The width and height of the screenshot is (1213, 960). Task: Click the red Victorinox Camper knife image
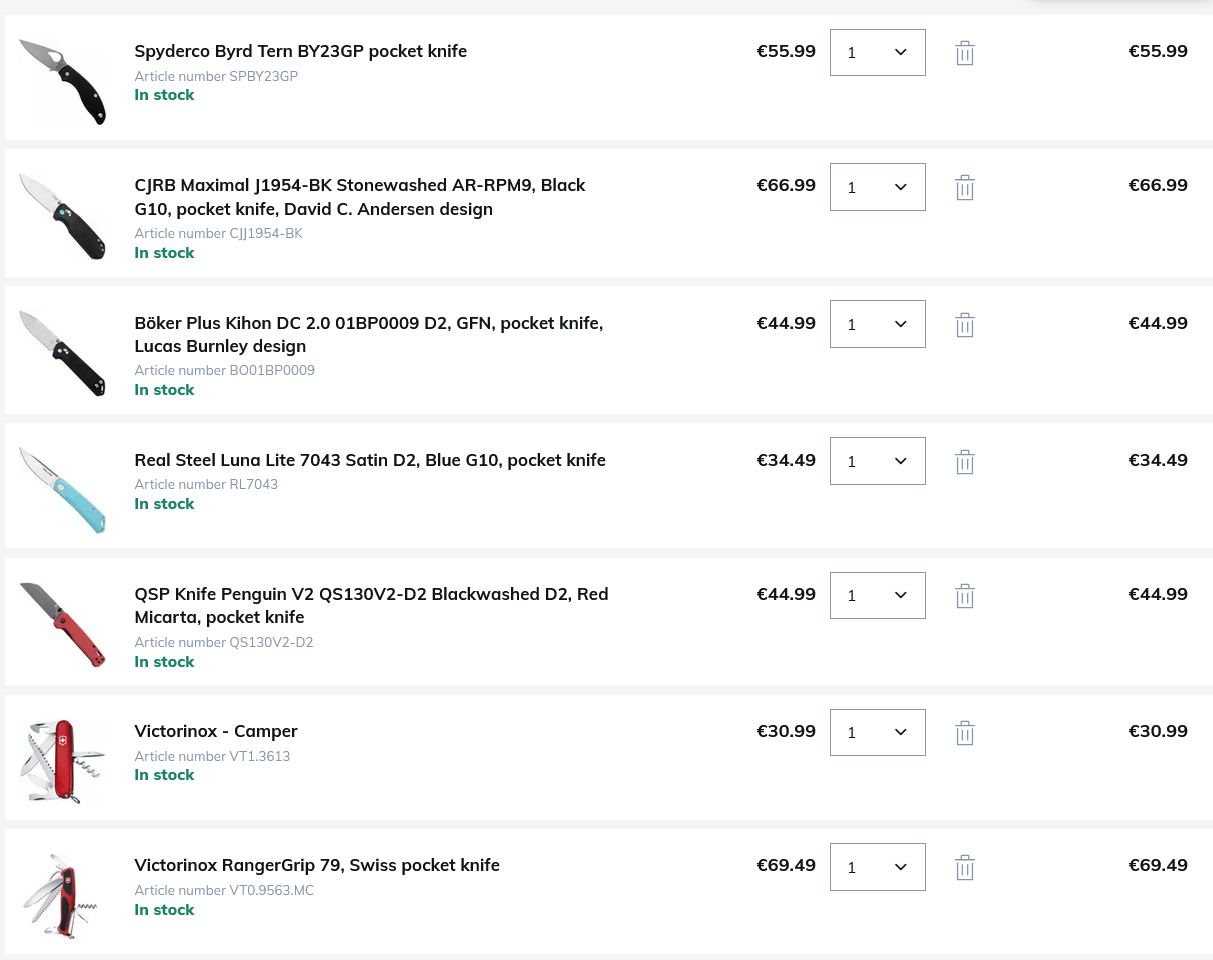pyautogui.click(x=63, y=761)
